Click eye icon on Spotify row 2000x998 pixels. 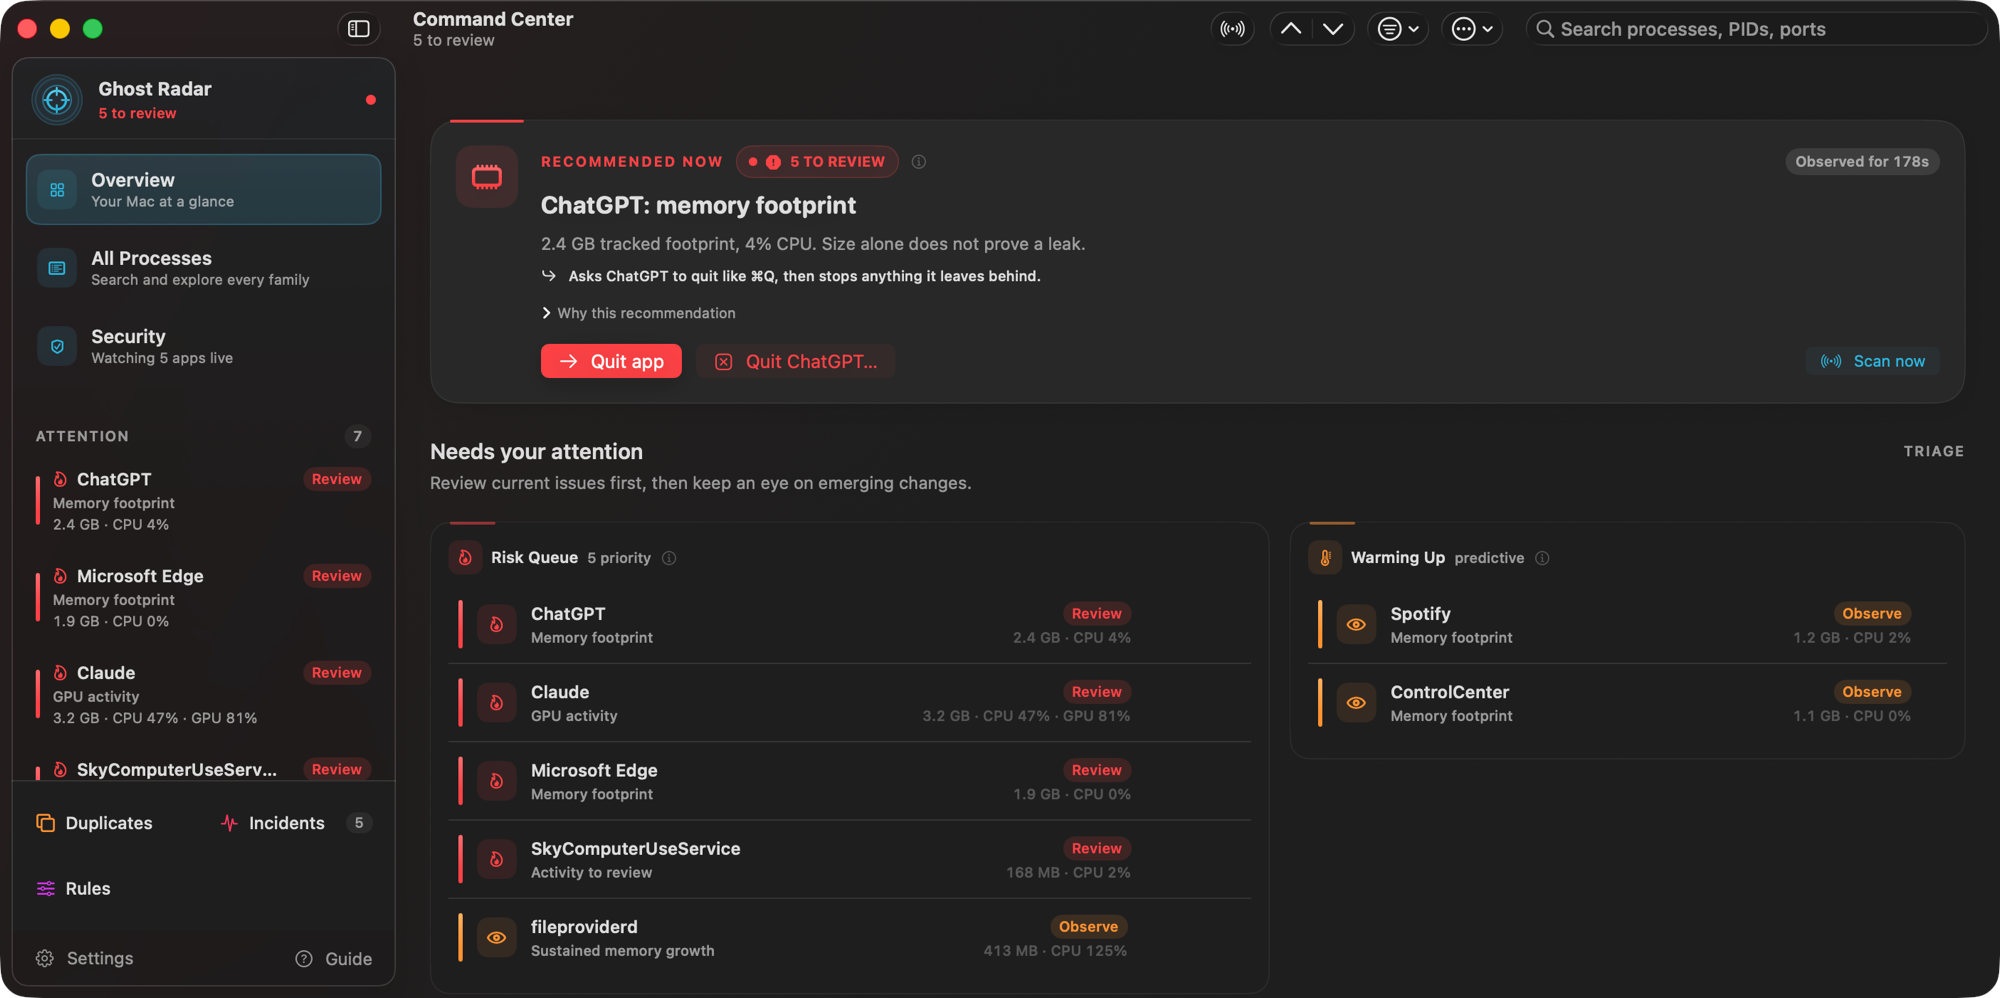(1356, 625)
